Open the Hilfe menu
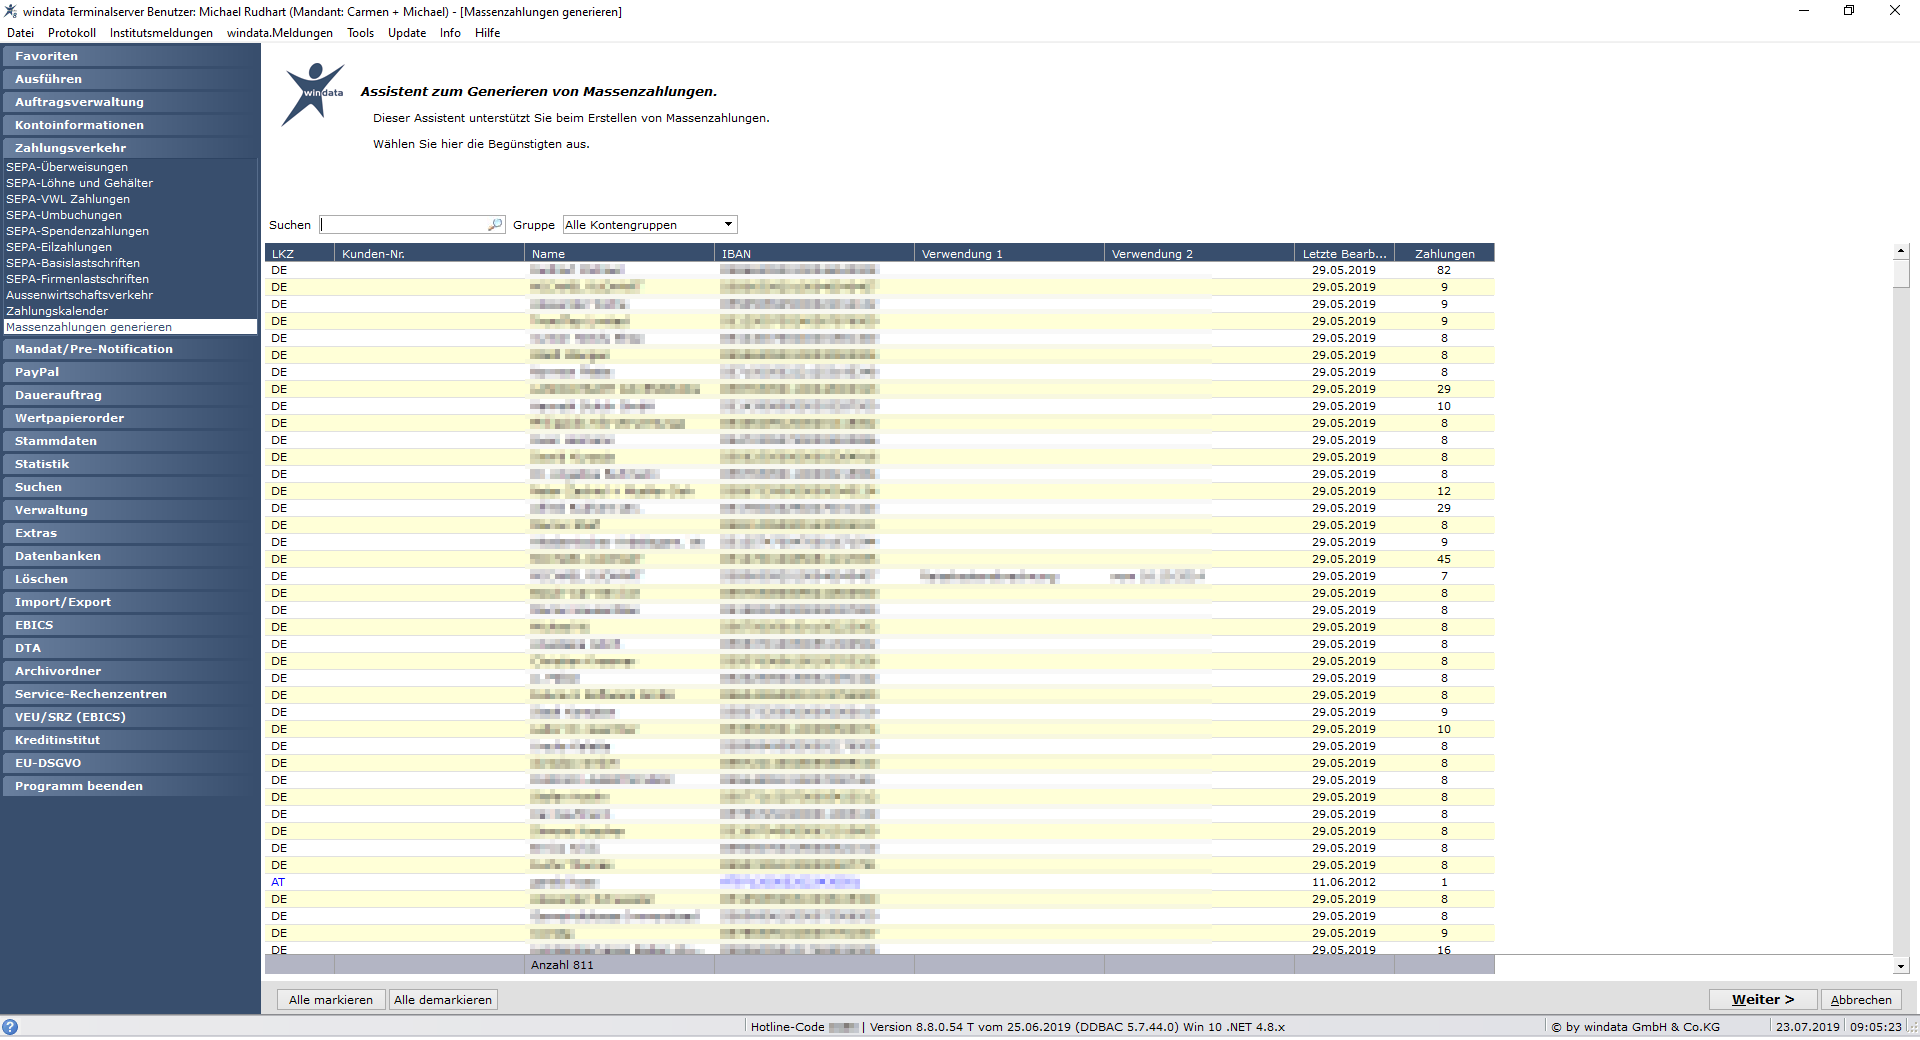 pyautogui.click(x=487, y=33)
